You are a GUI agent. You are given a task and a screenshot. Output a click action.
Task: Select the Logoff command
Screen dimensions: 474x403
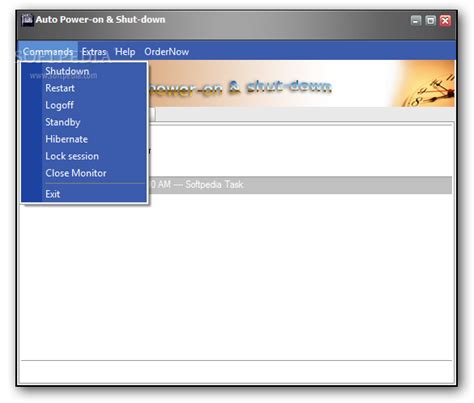pos(85,105)
